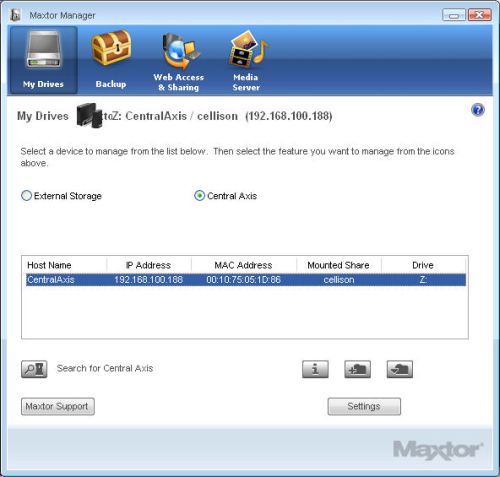
Task: Click the Maxtor Manager title bar icon
Action: point(15,15)
